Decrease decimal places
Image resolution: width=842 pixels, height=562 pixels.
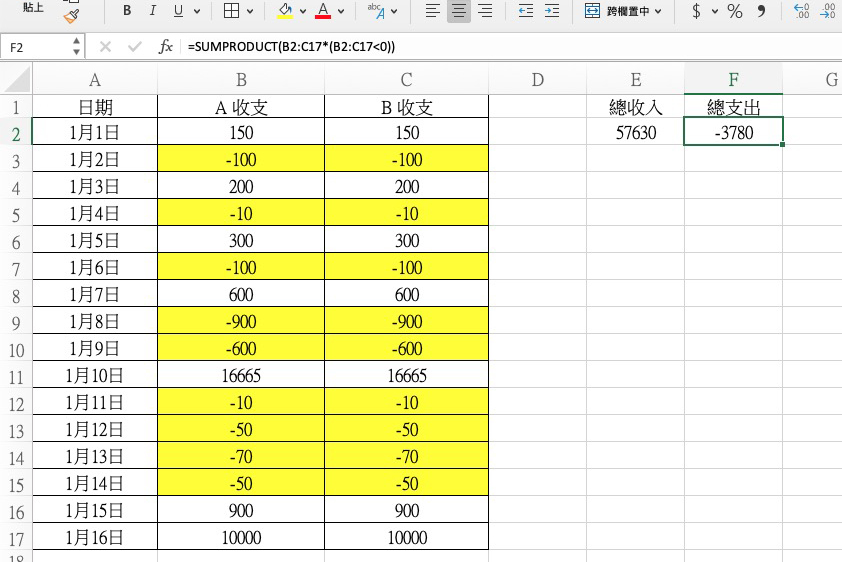coord(828,10)
